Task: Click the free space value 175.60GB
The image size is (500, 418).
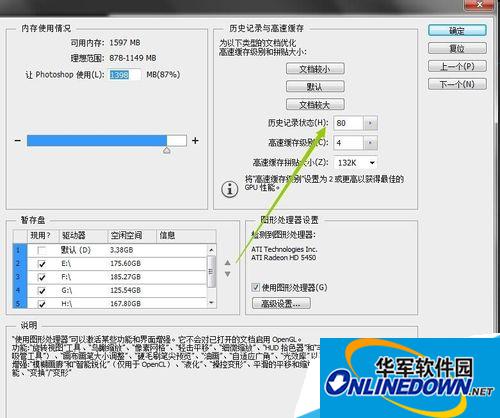Action: tap(125, 264)
